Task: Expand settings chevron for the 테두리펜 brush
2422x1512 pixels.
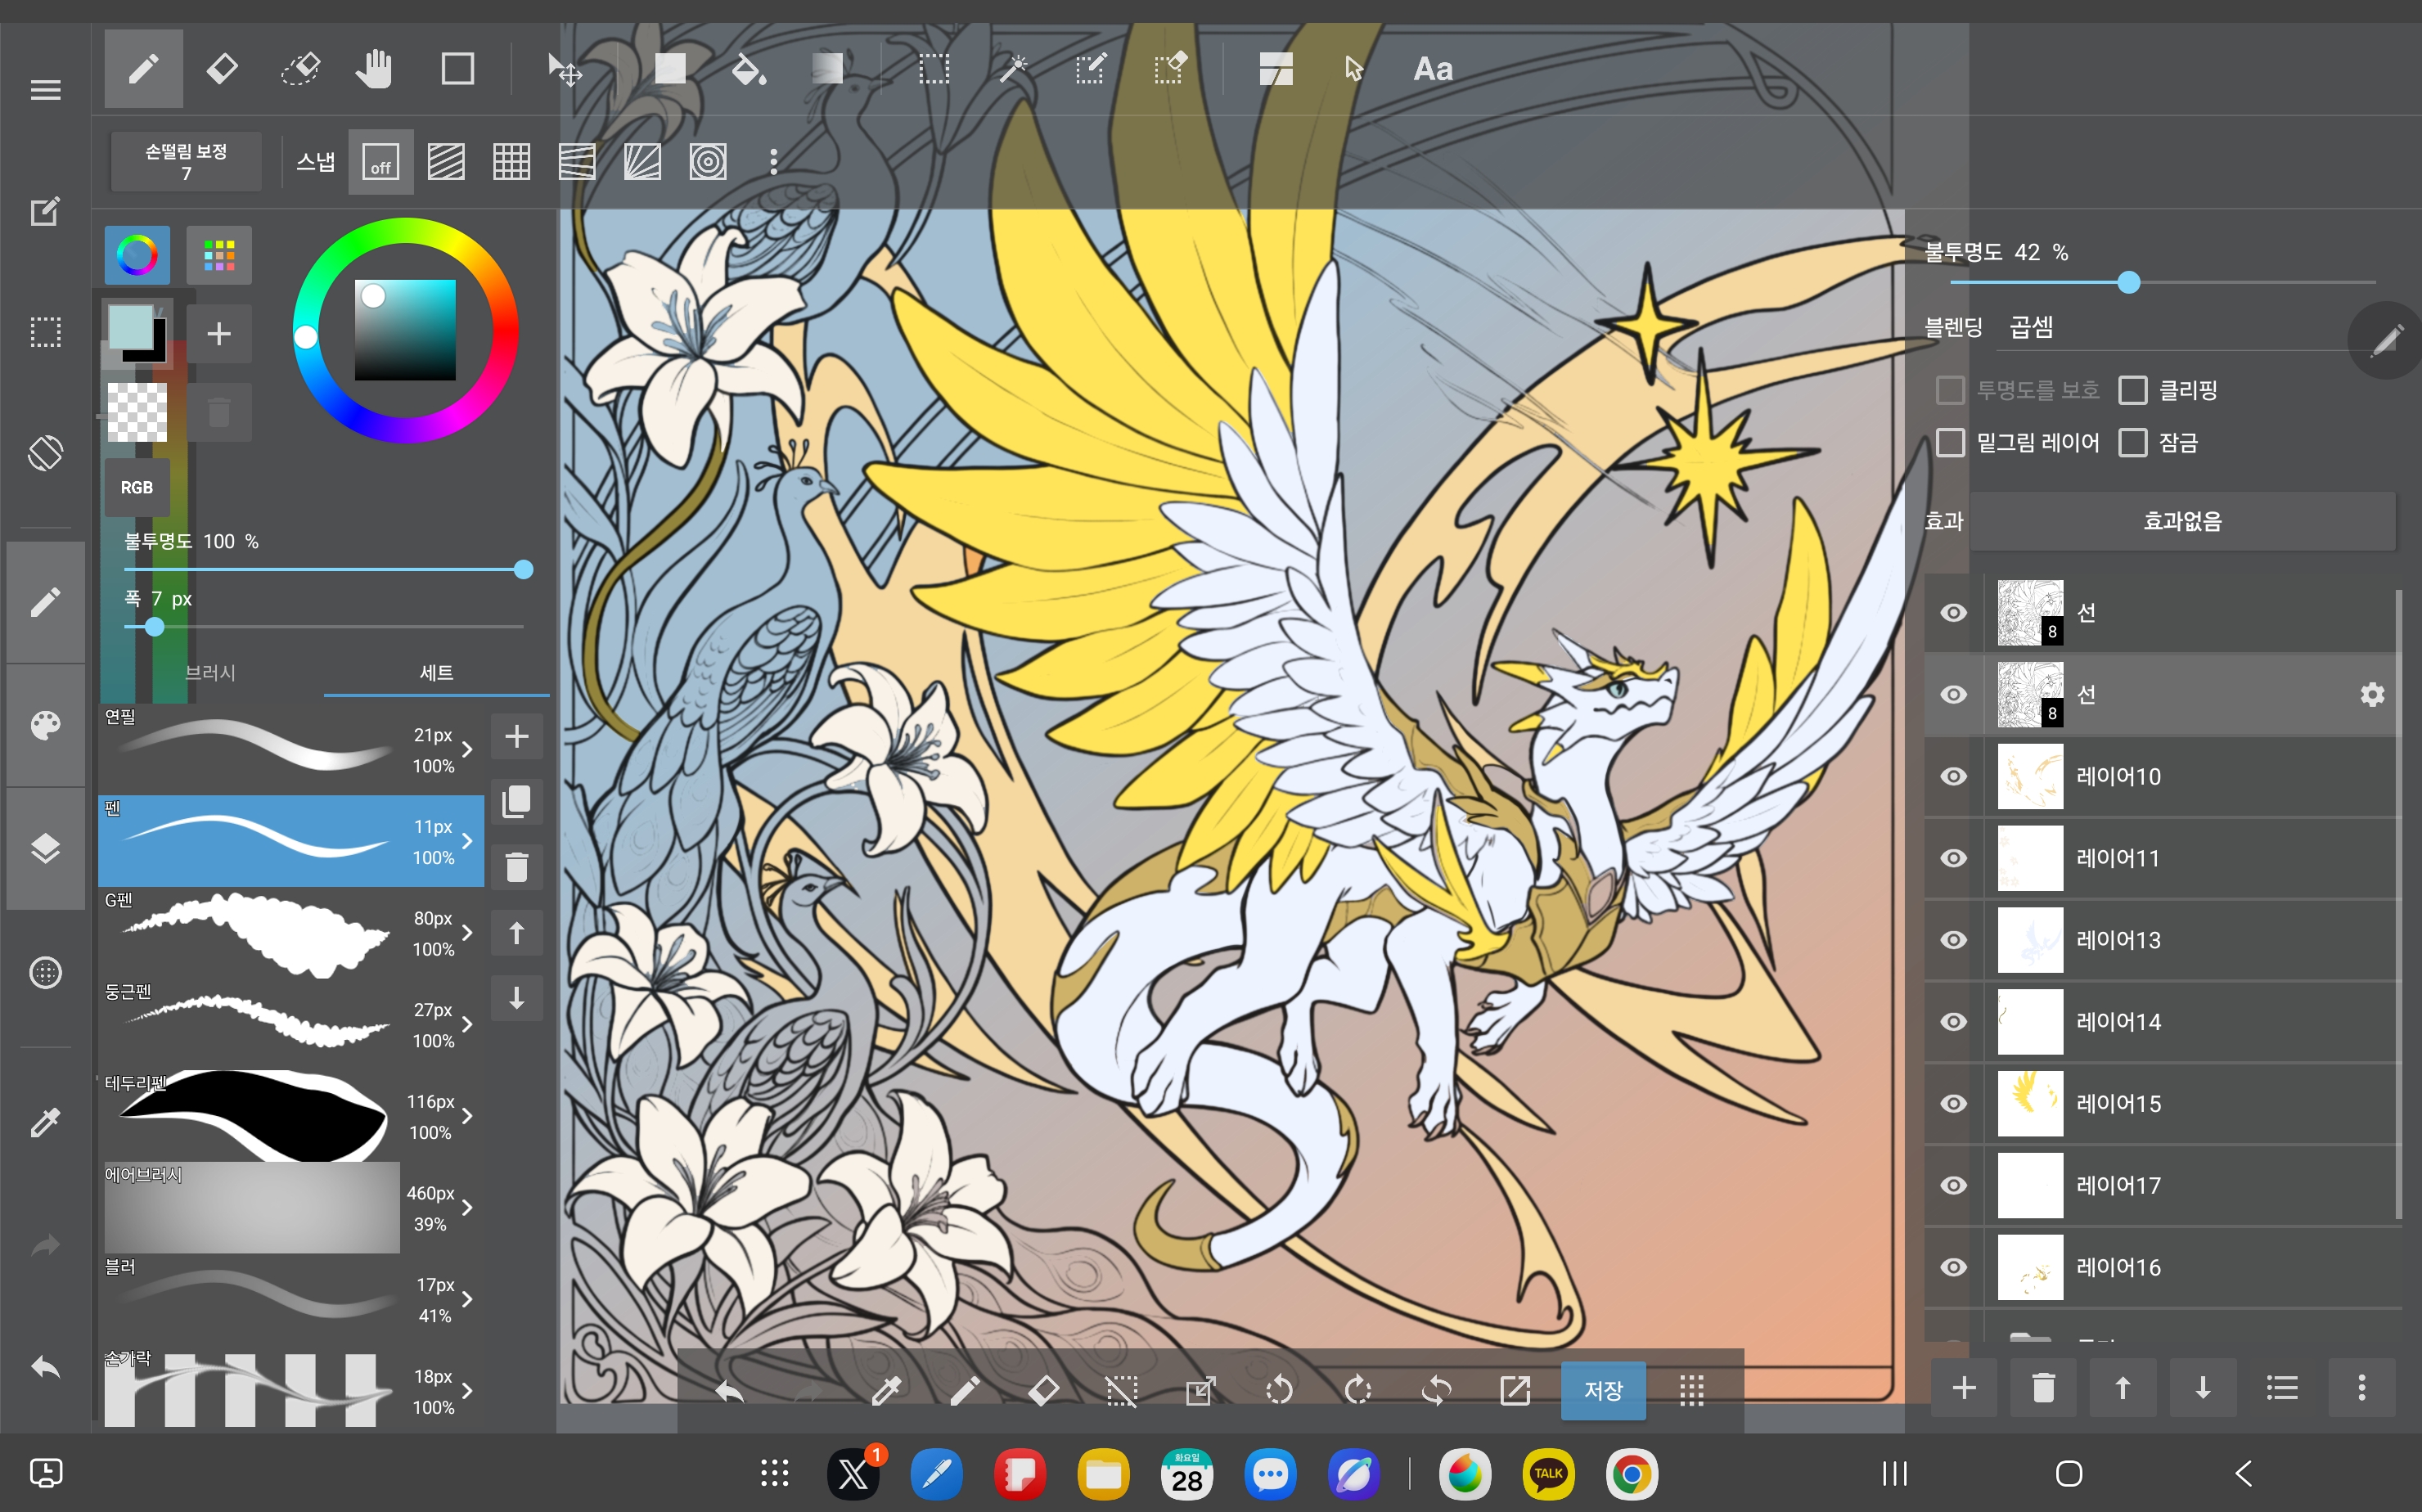Action: point(467,1116)
